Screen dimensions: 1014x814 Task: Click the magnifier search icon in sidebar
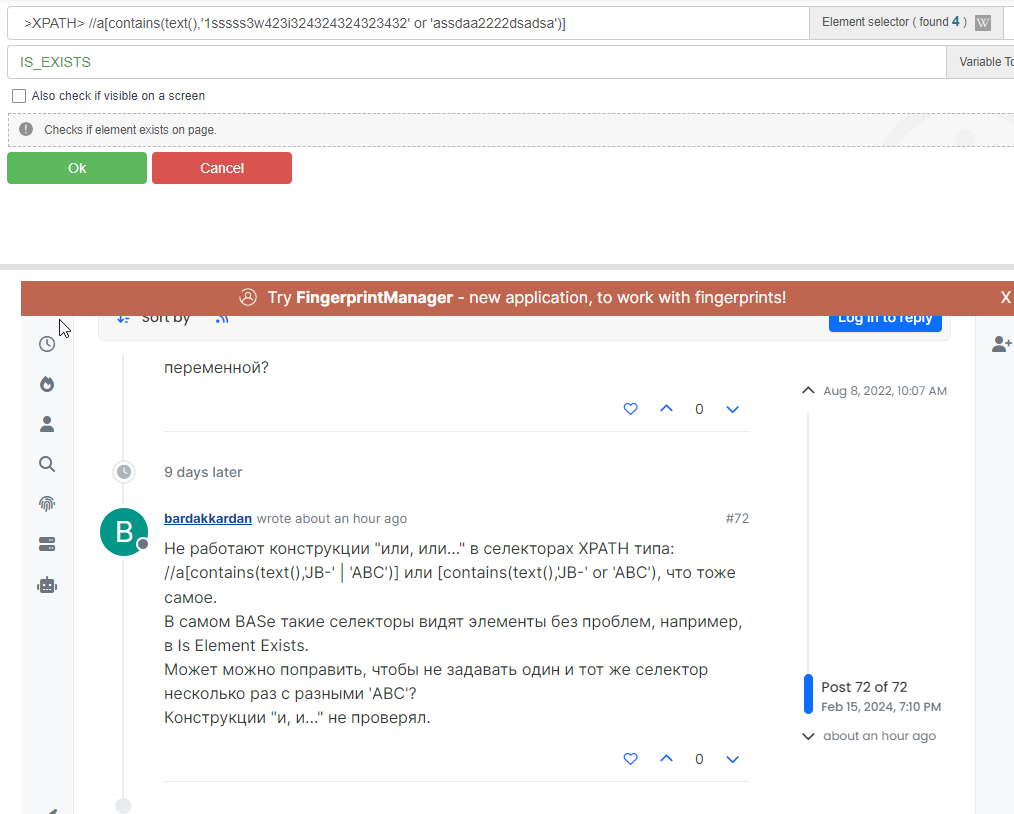47,464
